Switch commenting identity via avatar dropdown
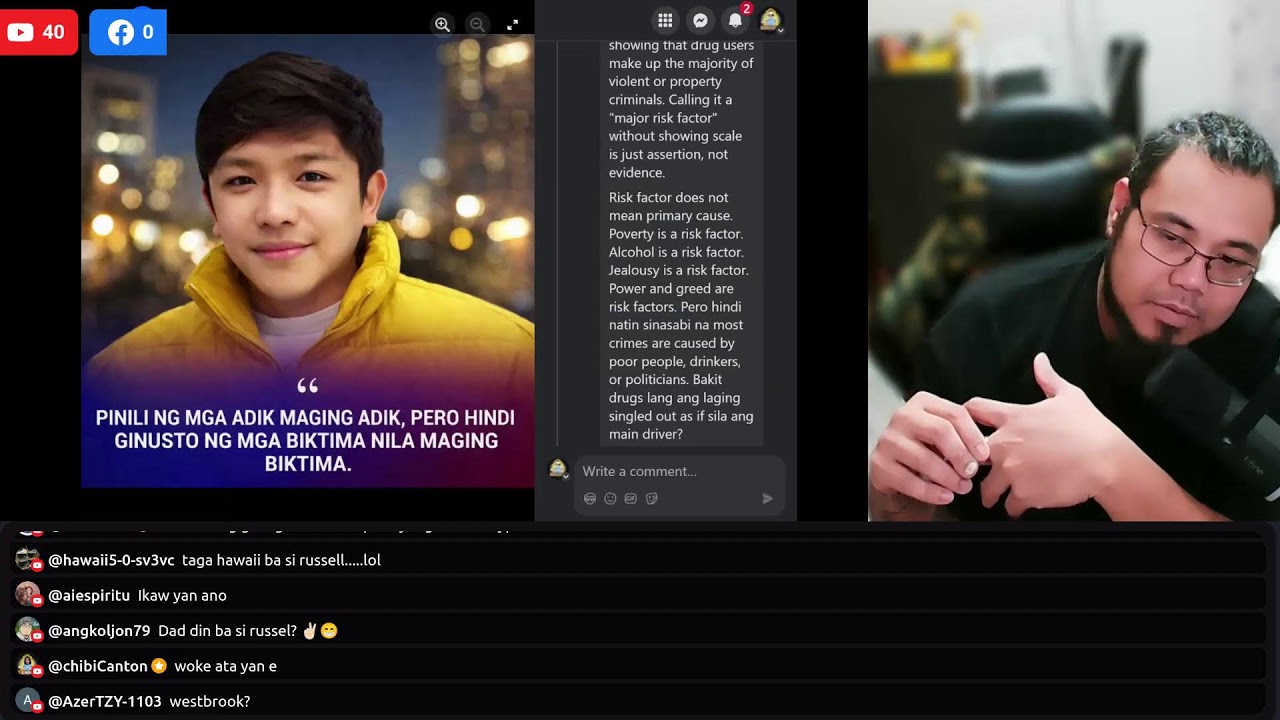Viewport: 1280px width, 720px height. coord(558,469)
